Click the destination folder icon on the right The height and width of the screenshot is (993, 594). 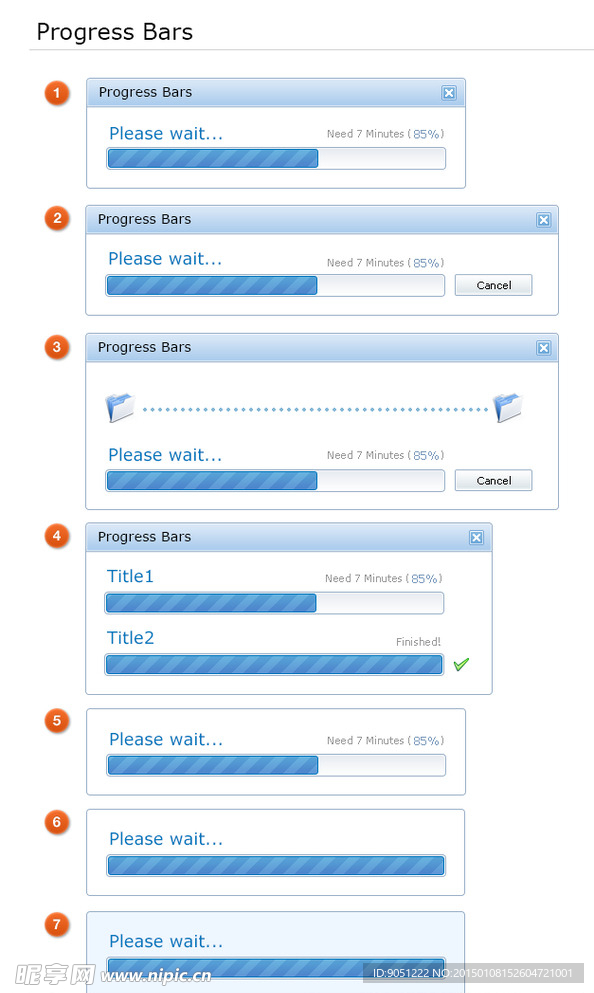[508, 407]
